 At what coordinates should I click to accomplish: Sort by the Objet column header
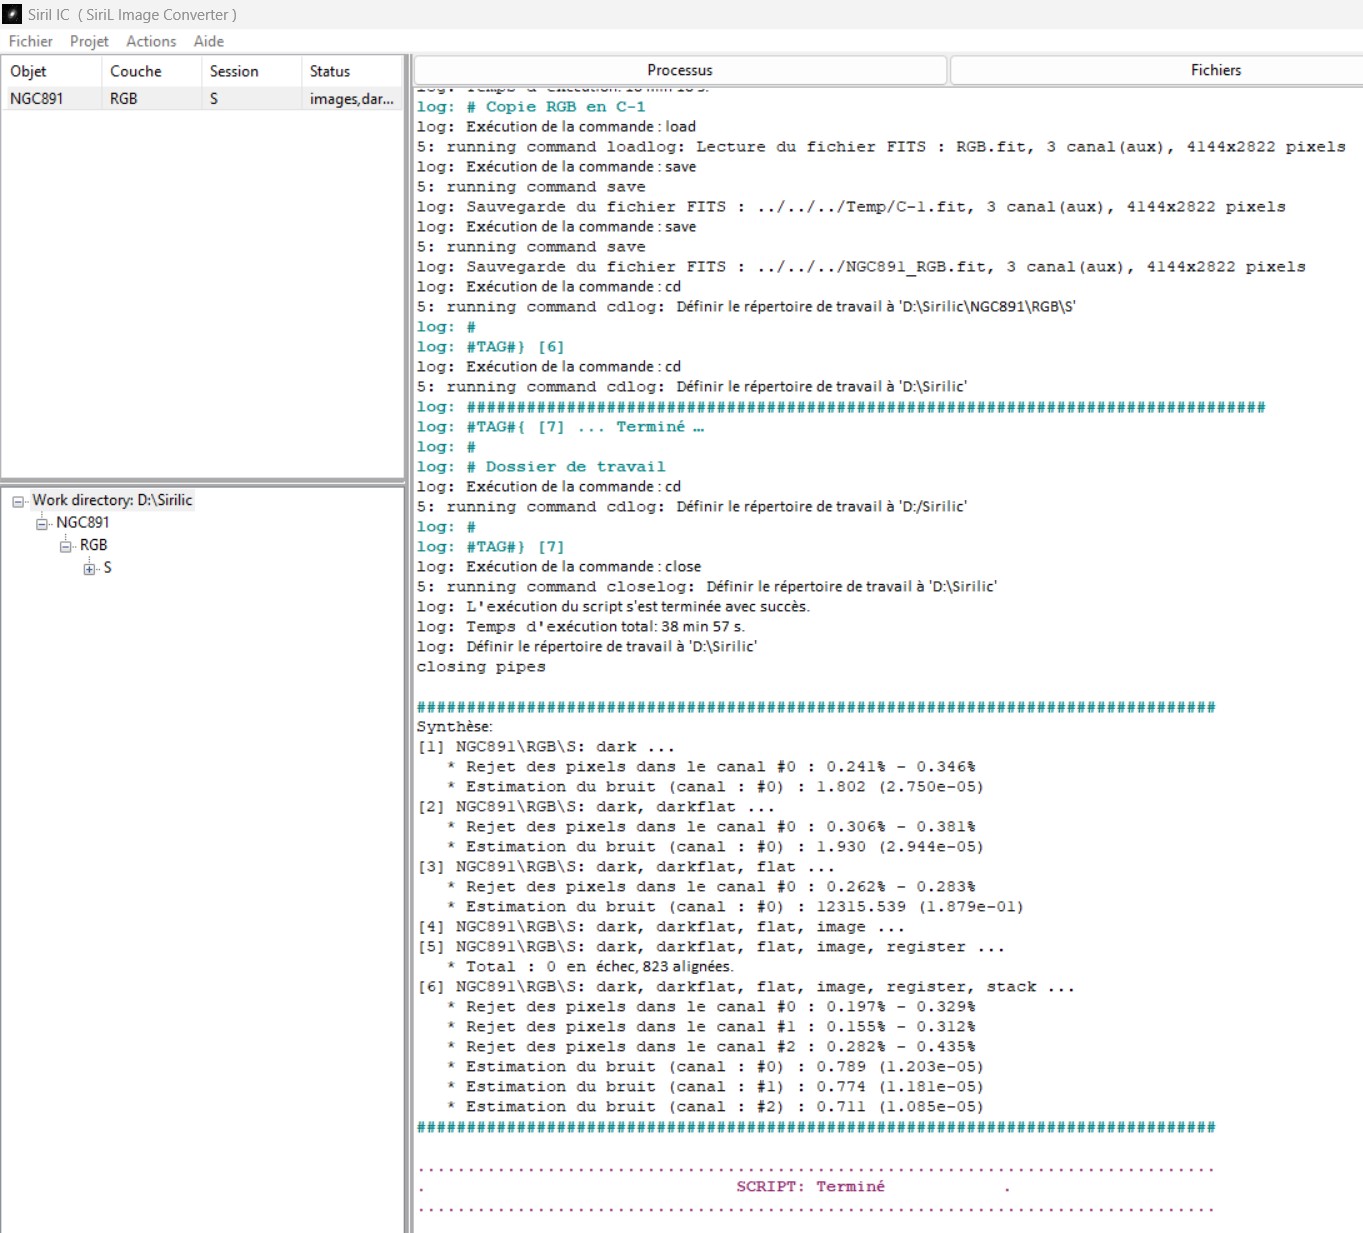[51, 71]
